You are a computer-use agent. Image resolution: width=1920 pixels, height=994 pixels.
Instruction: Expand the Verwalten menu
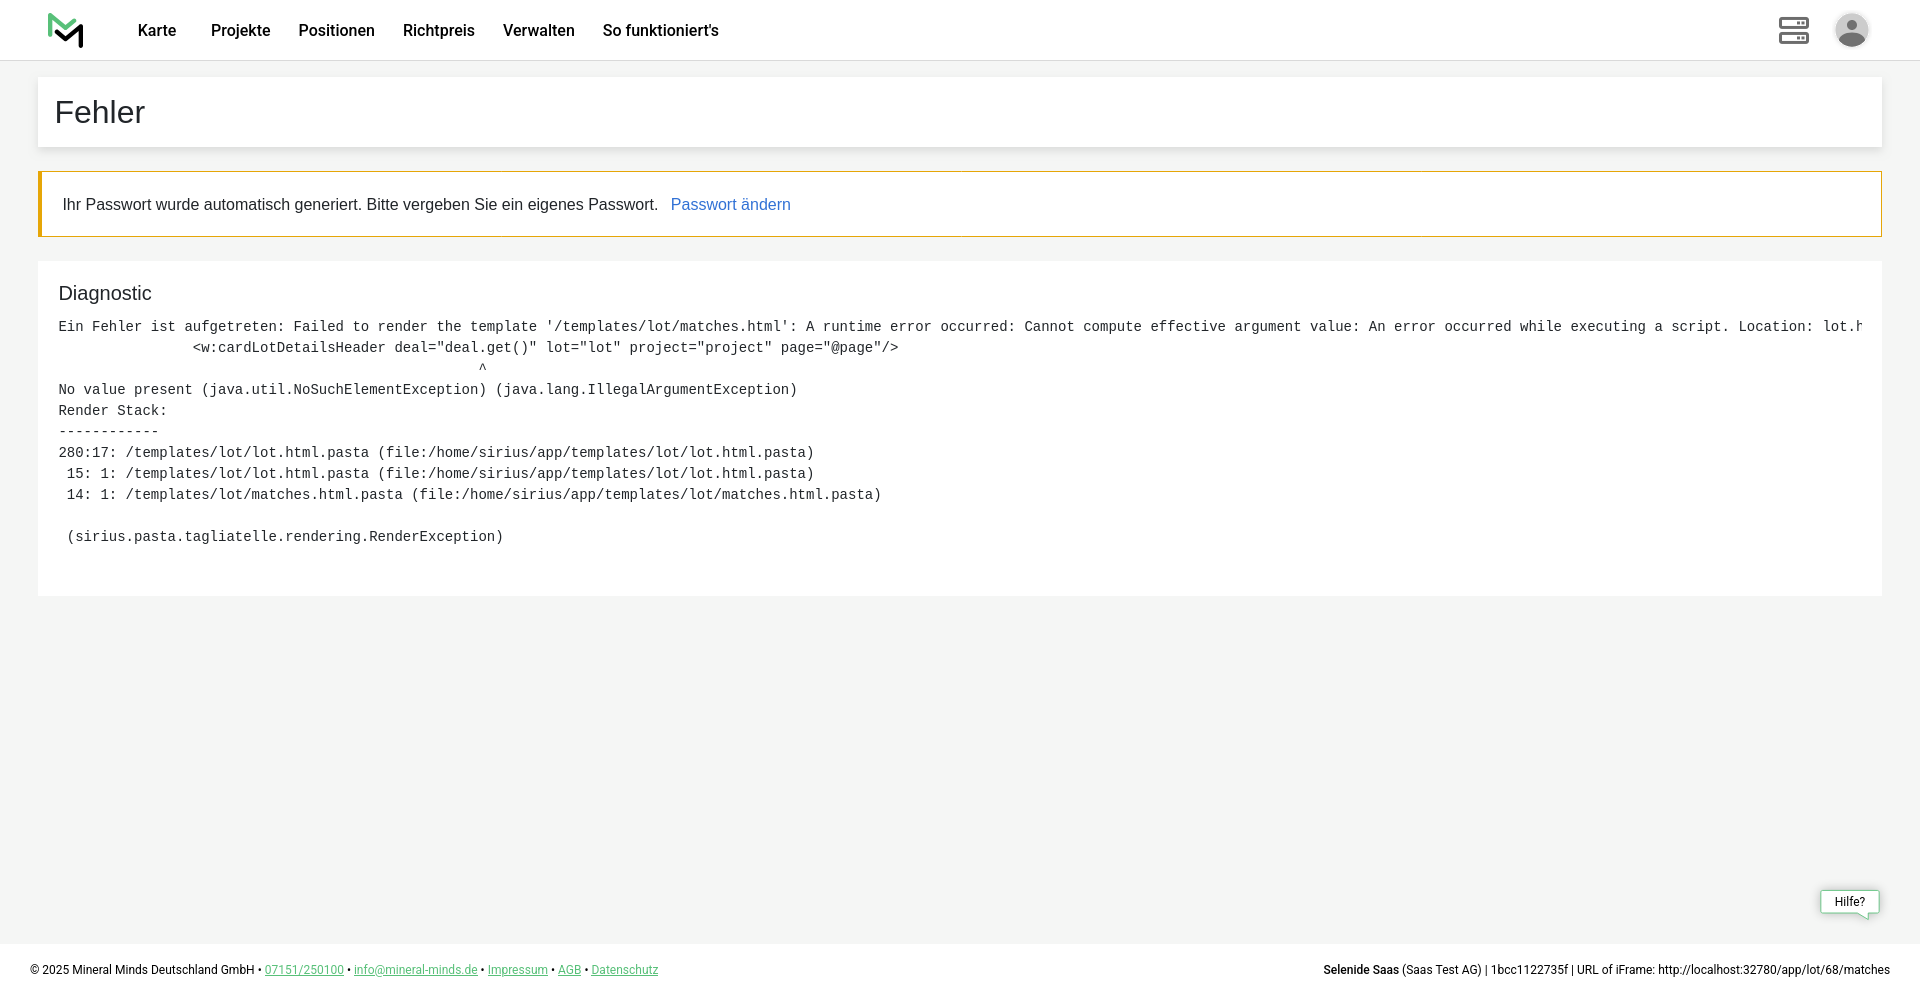point(538,31)
